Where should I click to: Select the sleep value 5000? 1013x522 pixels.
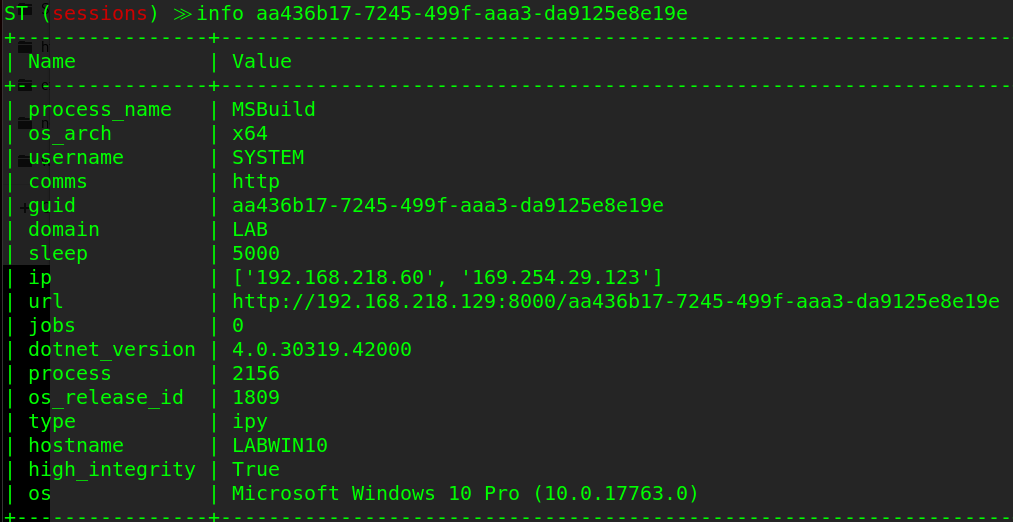[x=255, y=253]
